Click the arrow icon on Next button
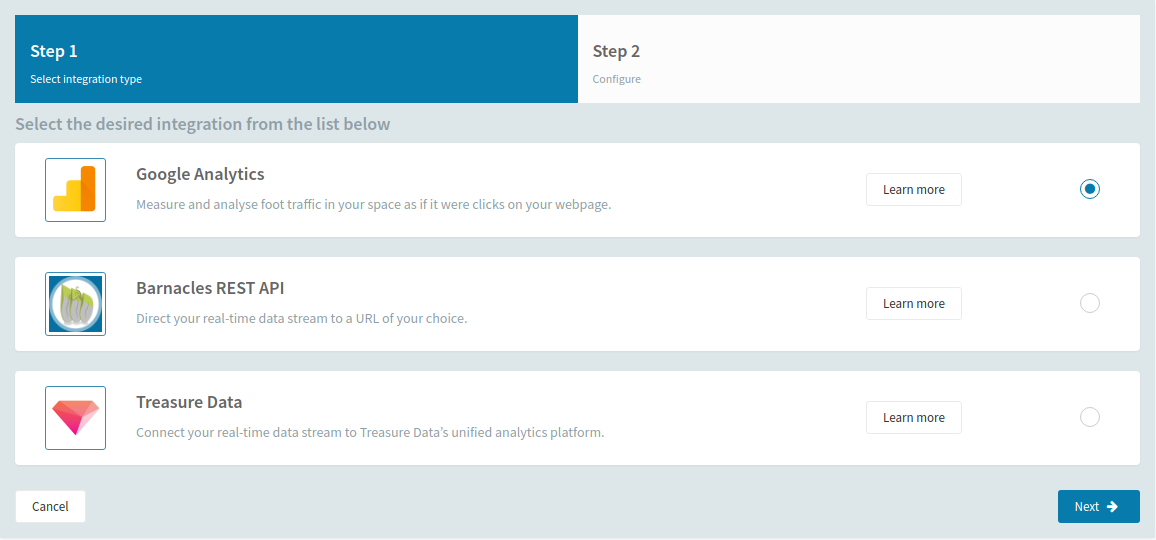Viewport: 1156px width, 540px height. (1113, 506)
